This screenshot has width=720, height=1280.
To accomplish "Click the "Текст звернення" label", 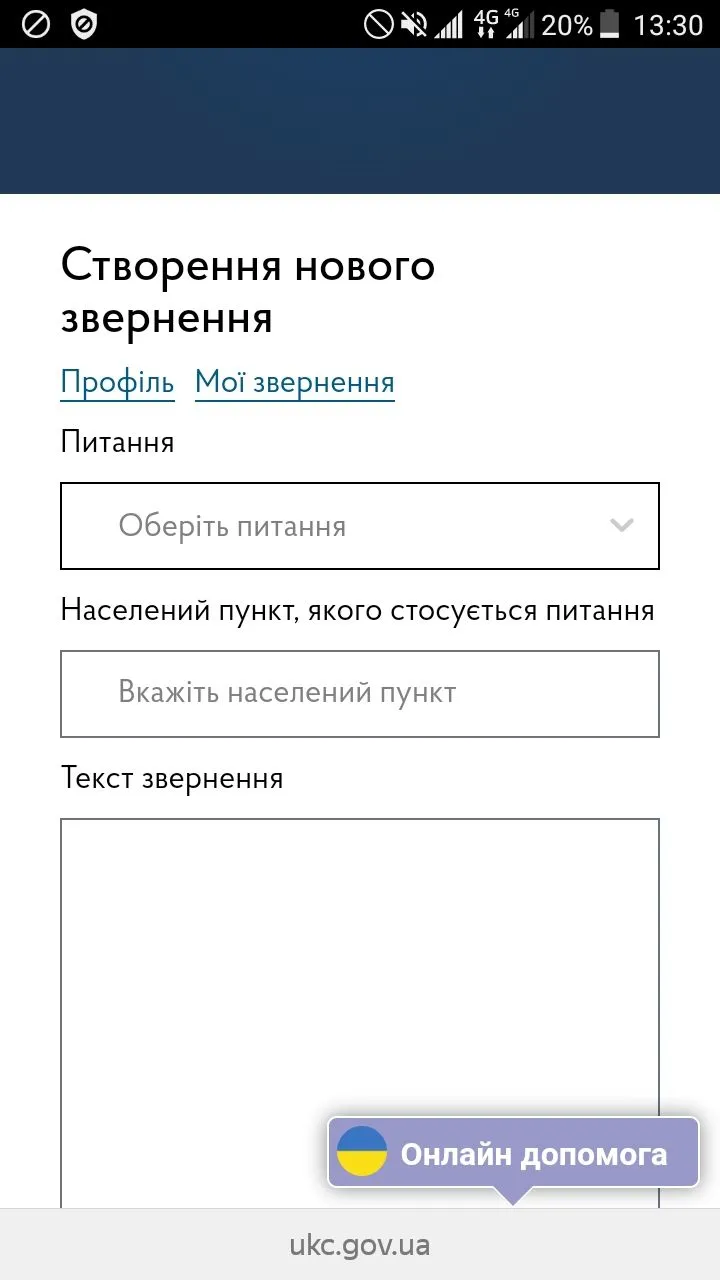I will (x=172, y=778).
